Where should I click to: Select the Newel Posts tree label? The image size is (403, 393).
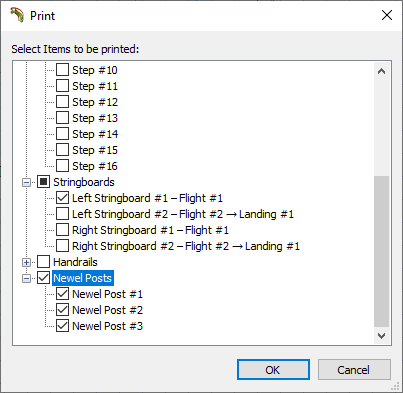(83, 278)
